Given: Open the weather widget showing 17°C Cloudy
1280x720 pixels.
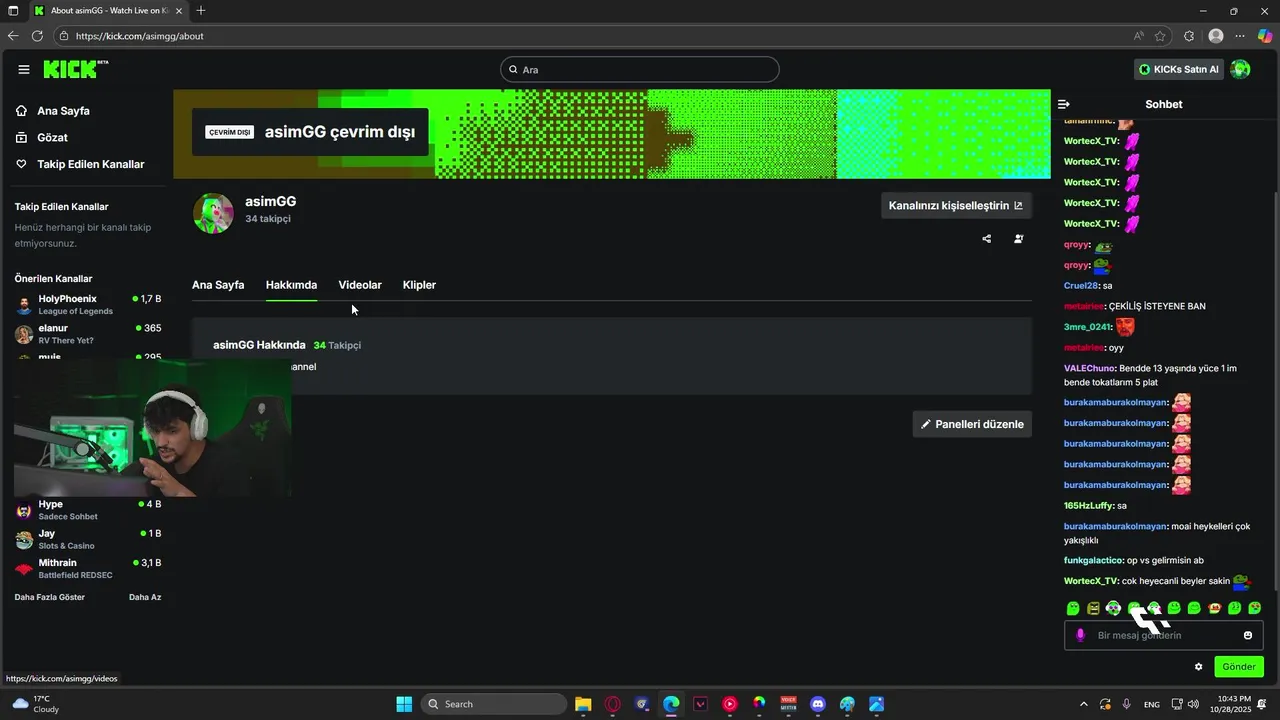Looking at the screenshot, I should [x=36, y=704].
